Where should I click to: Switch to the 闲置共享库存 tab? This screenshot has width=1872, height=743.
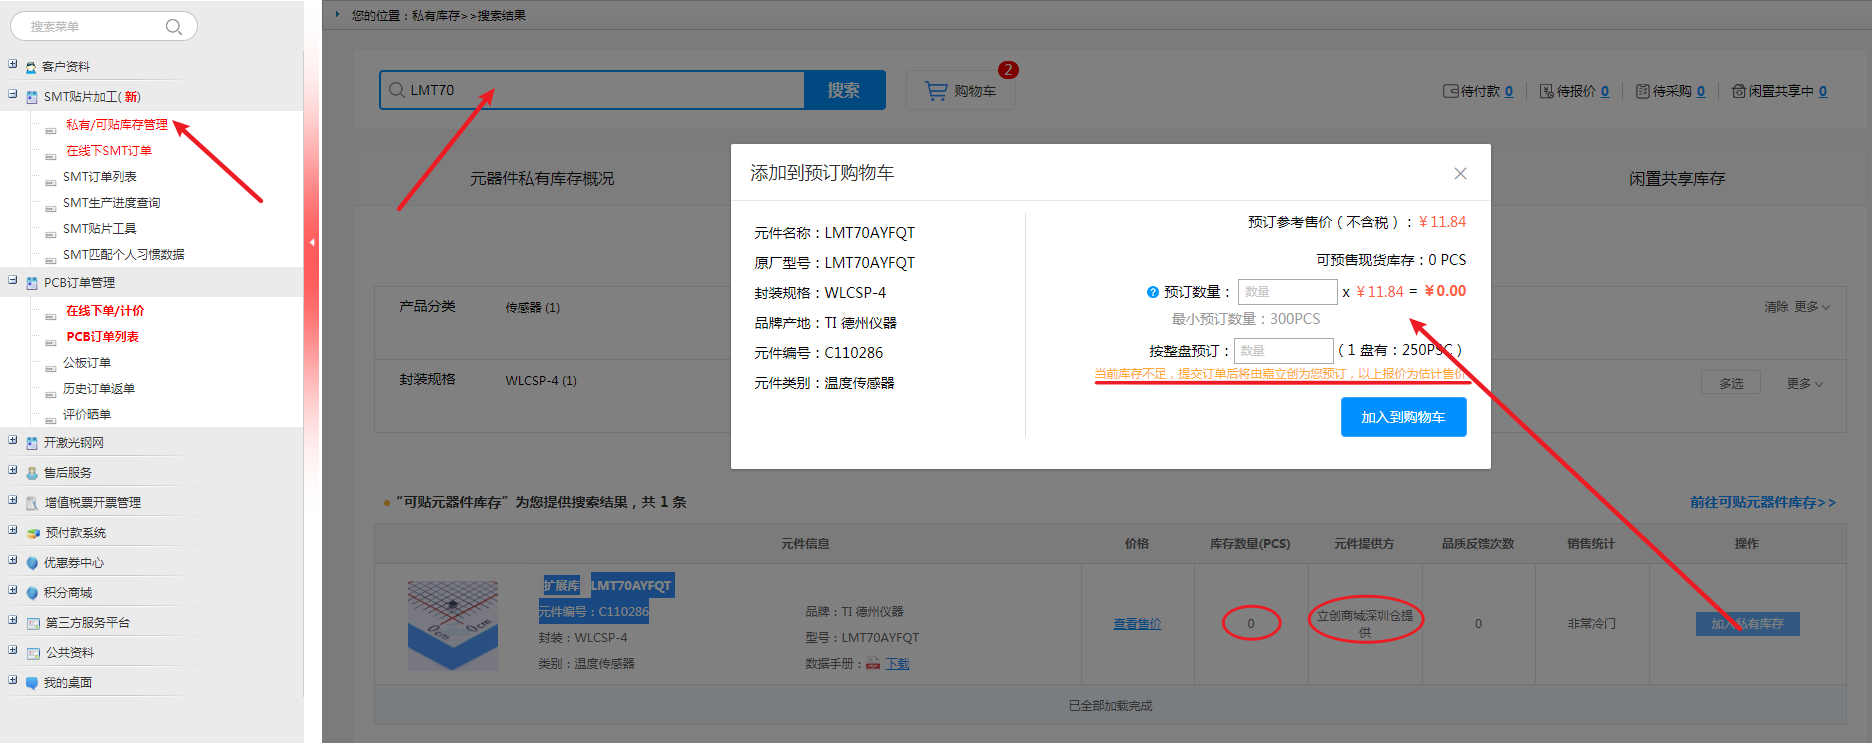1676,179
